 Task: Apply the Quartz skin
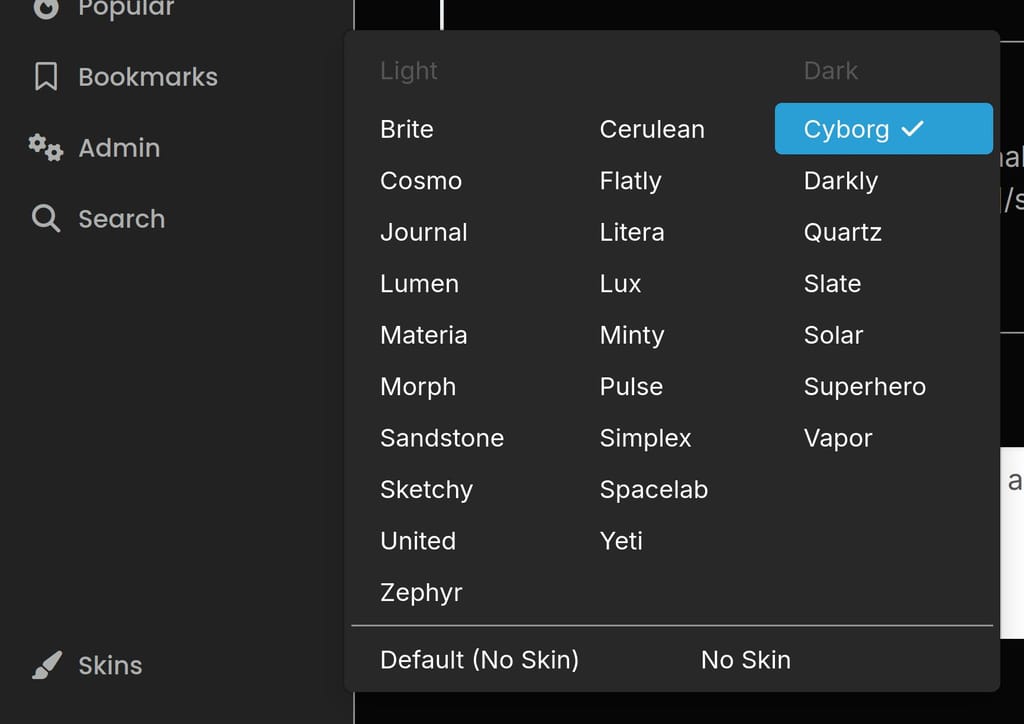coord(842,232)
